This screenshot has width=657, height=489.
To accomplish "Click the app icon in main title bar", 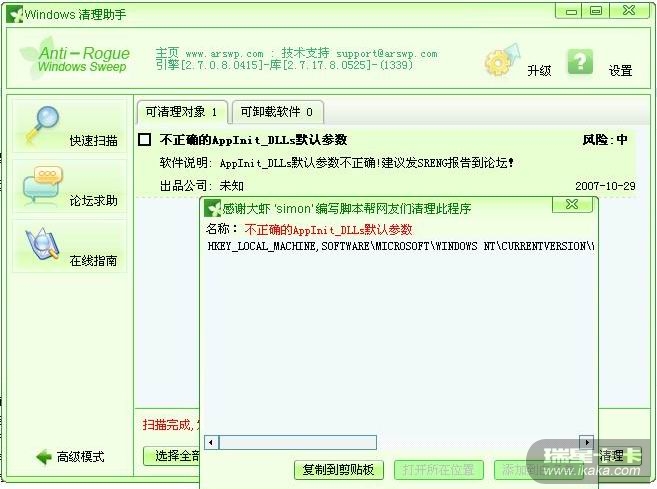I will point(14,14).
